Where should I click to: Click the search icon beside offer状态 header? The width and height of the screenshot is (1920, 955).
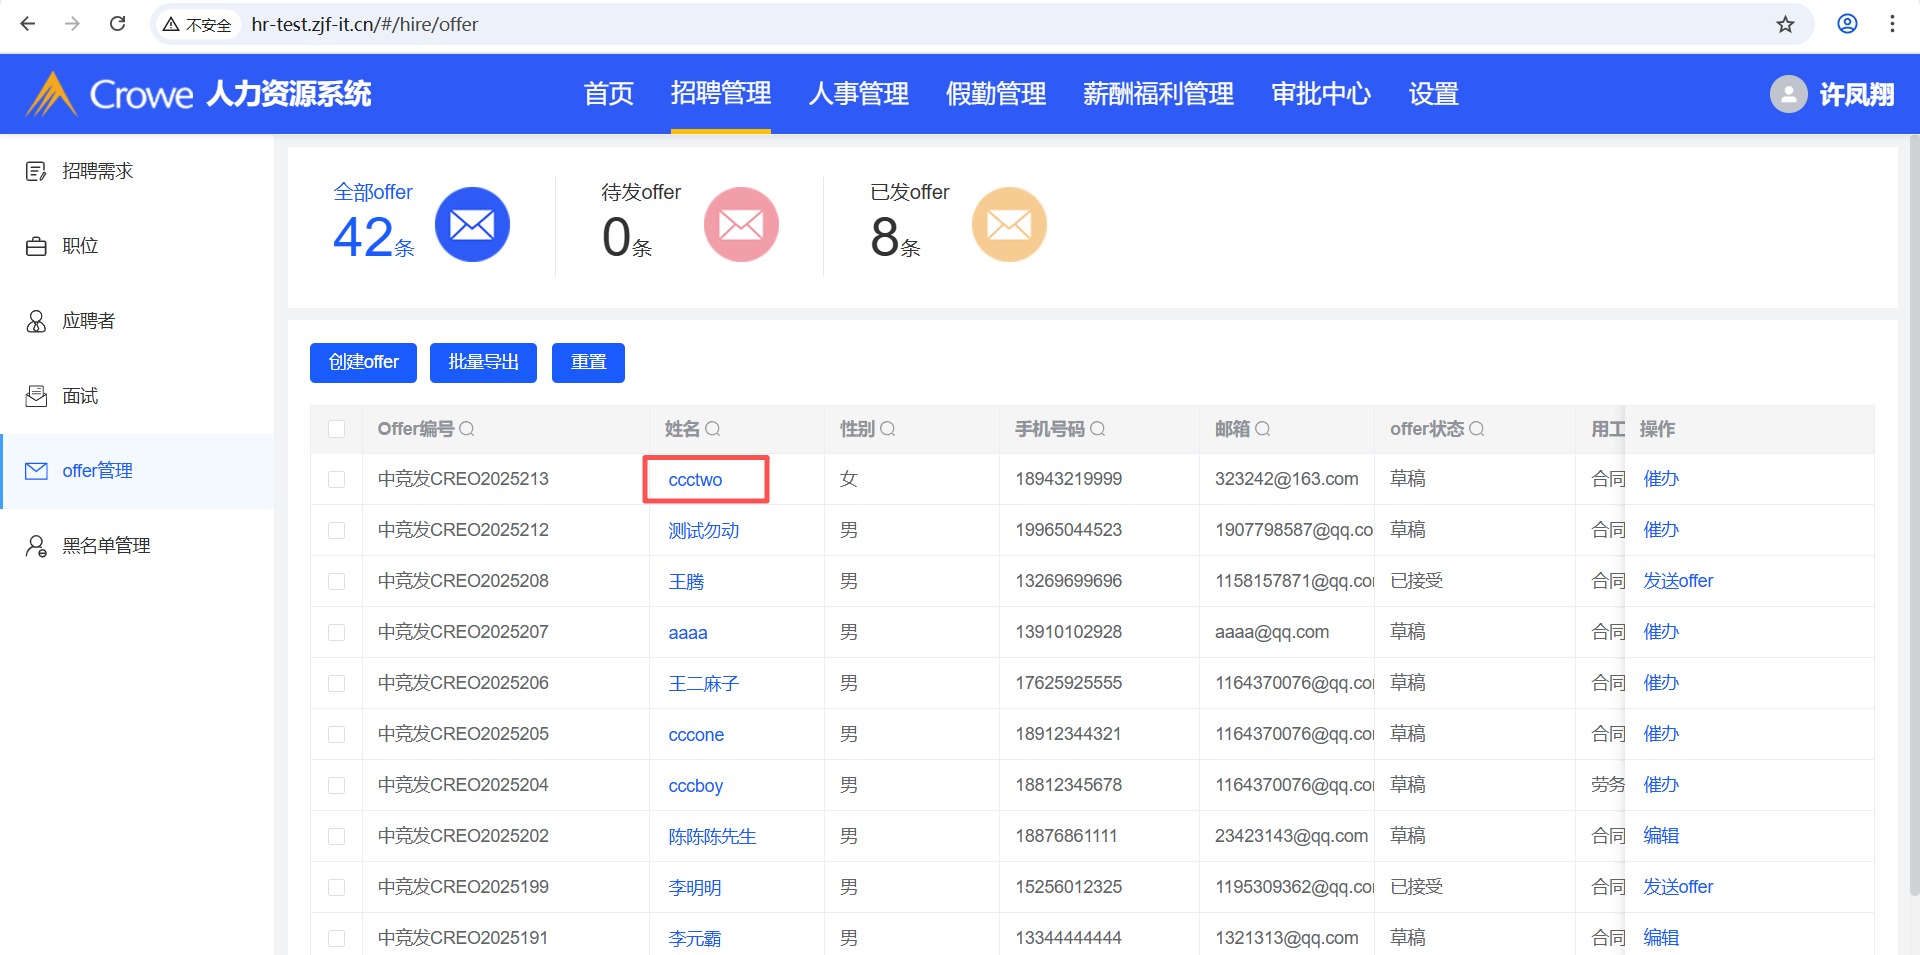click(1477, 429)
